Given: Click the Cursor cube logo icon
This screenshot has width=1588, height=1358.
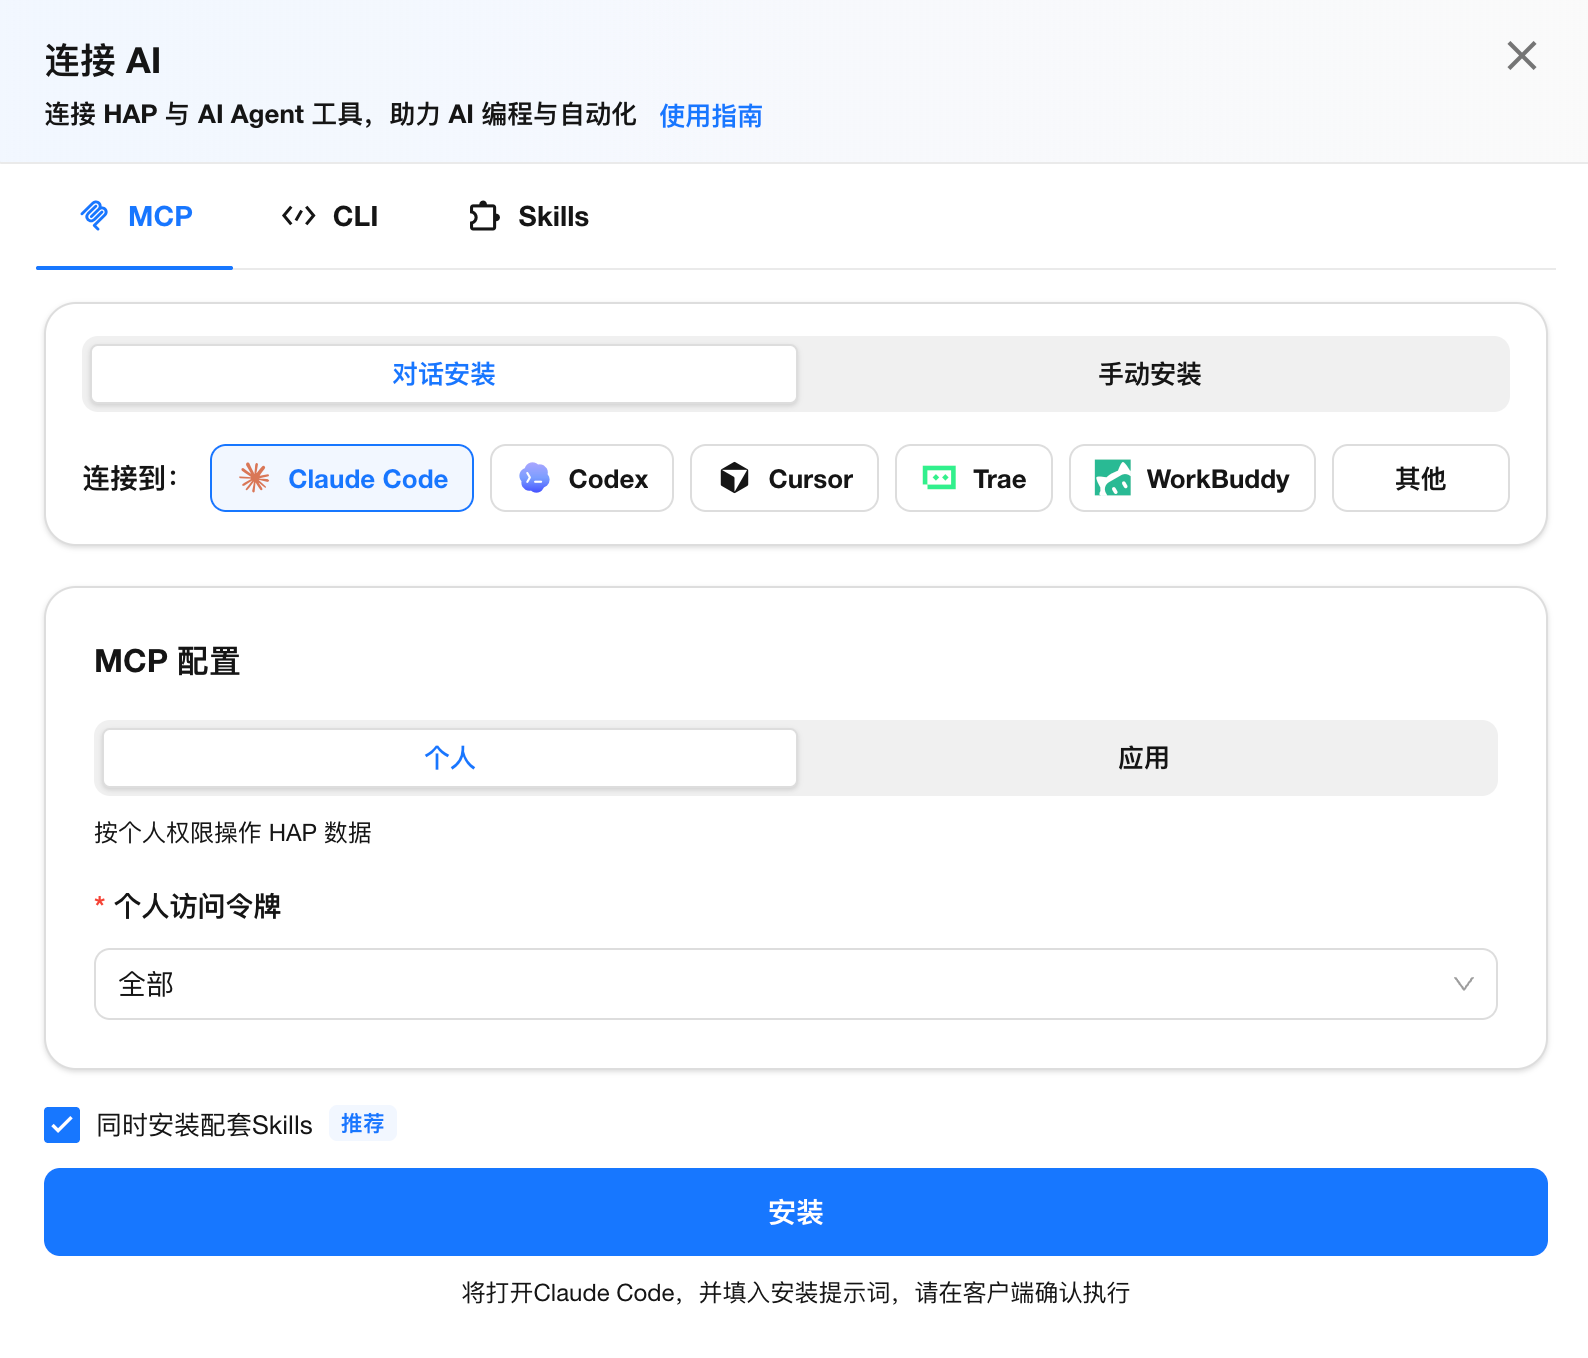Looking at the screenshot, I should point(735,478).
